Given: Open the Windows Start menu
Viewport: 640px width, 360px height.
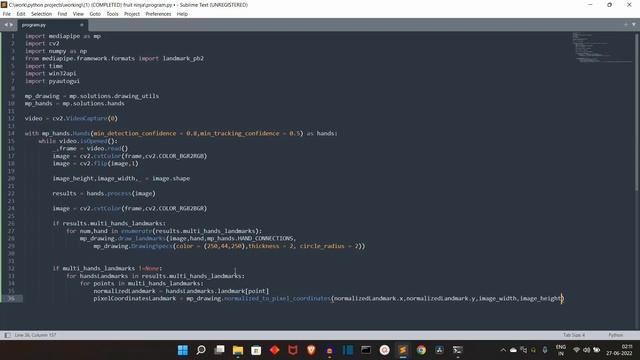Looking at the screenshot, I should coord(183,350).
